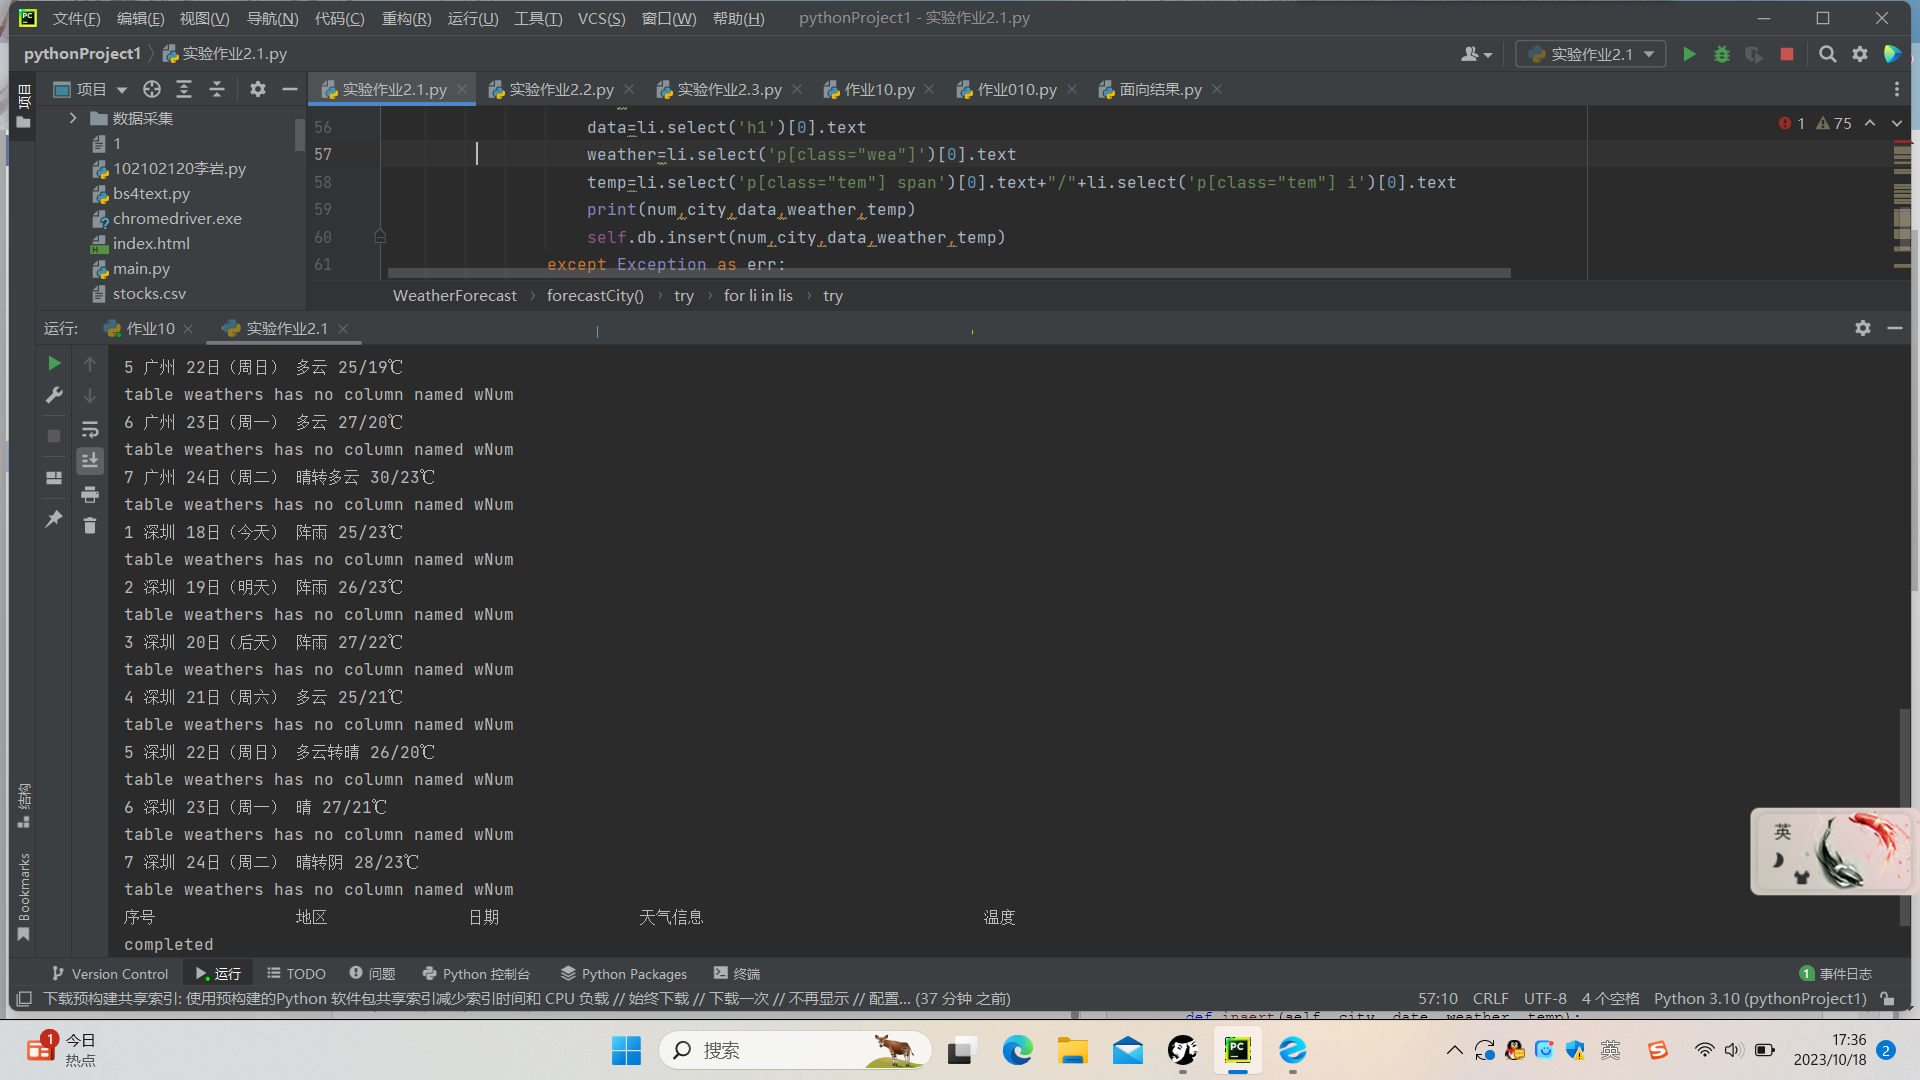Viewport: 1920px width, 1080px height.
Task: Click select opened file target icon
Action: click(151, 89)
